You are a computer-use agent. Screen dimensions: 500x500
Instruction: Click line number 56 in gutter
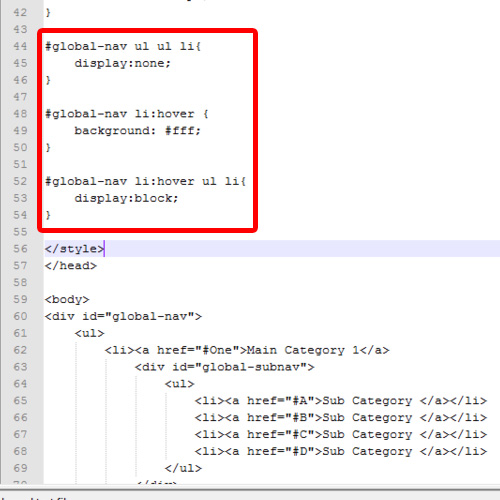click(20, 249)
